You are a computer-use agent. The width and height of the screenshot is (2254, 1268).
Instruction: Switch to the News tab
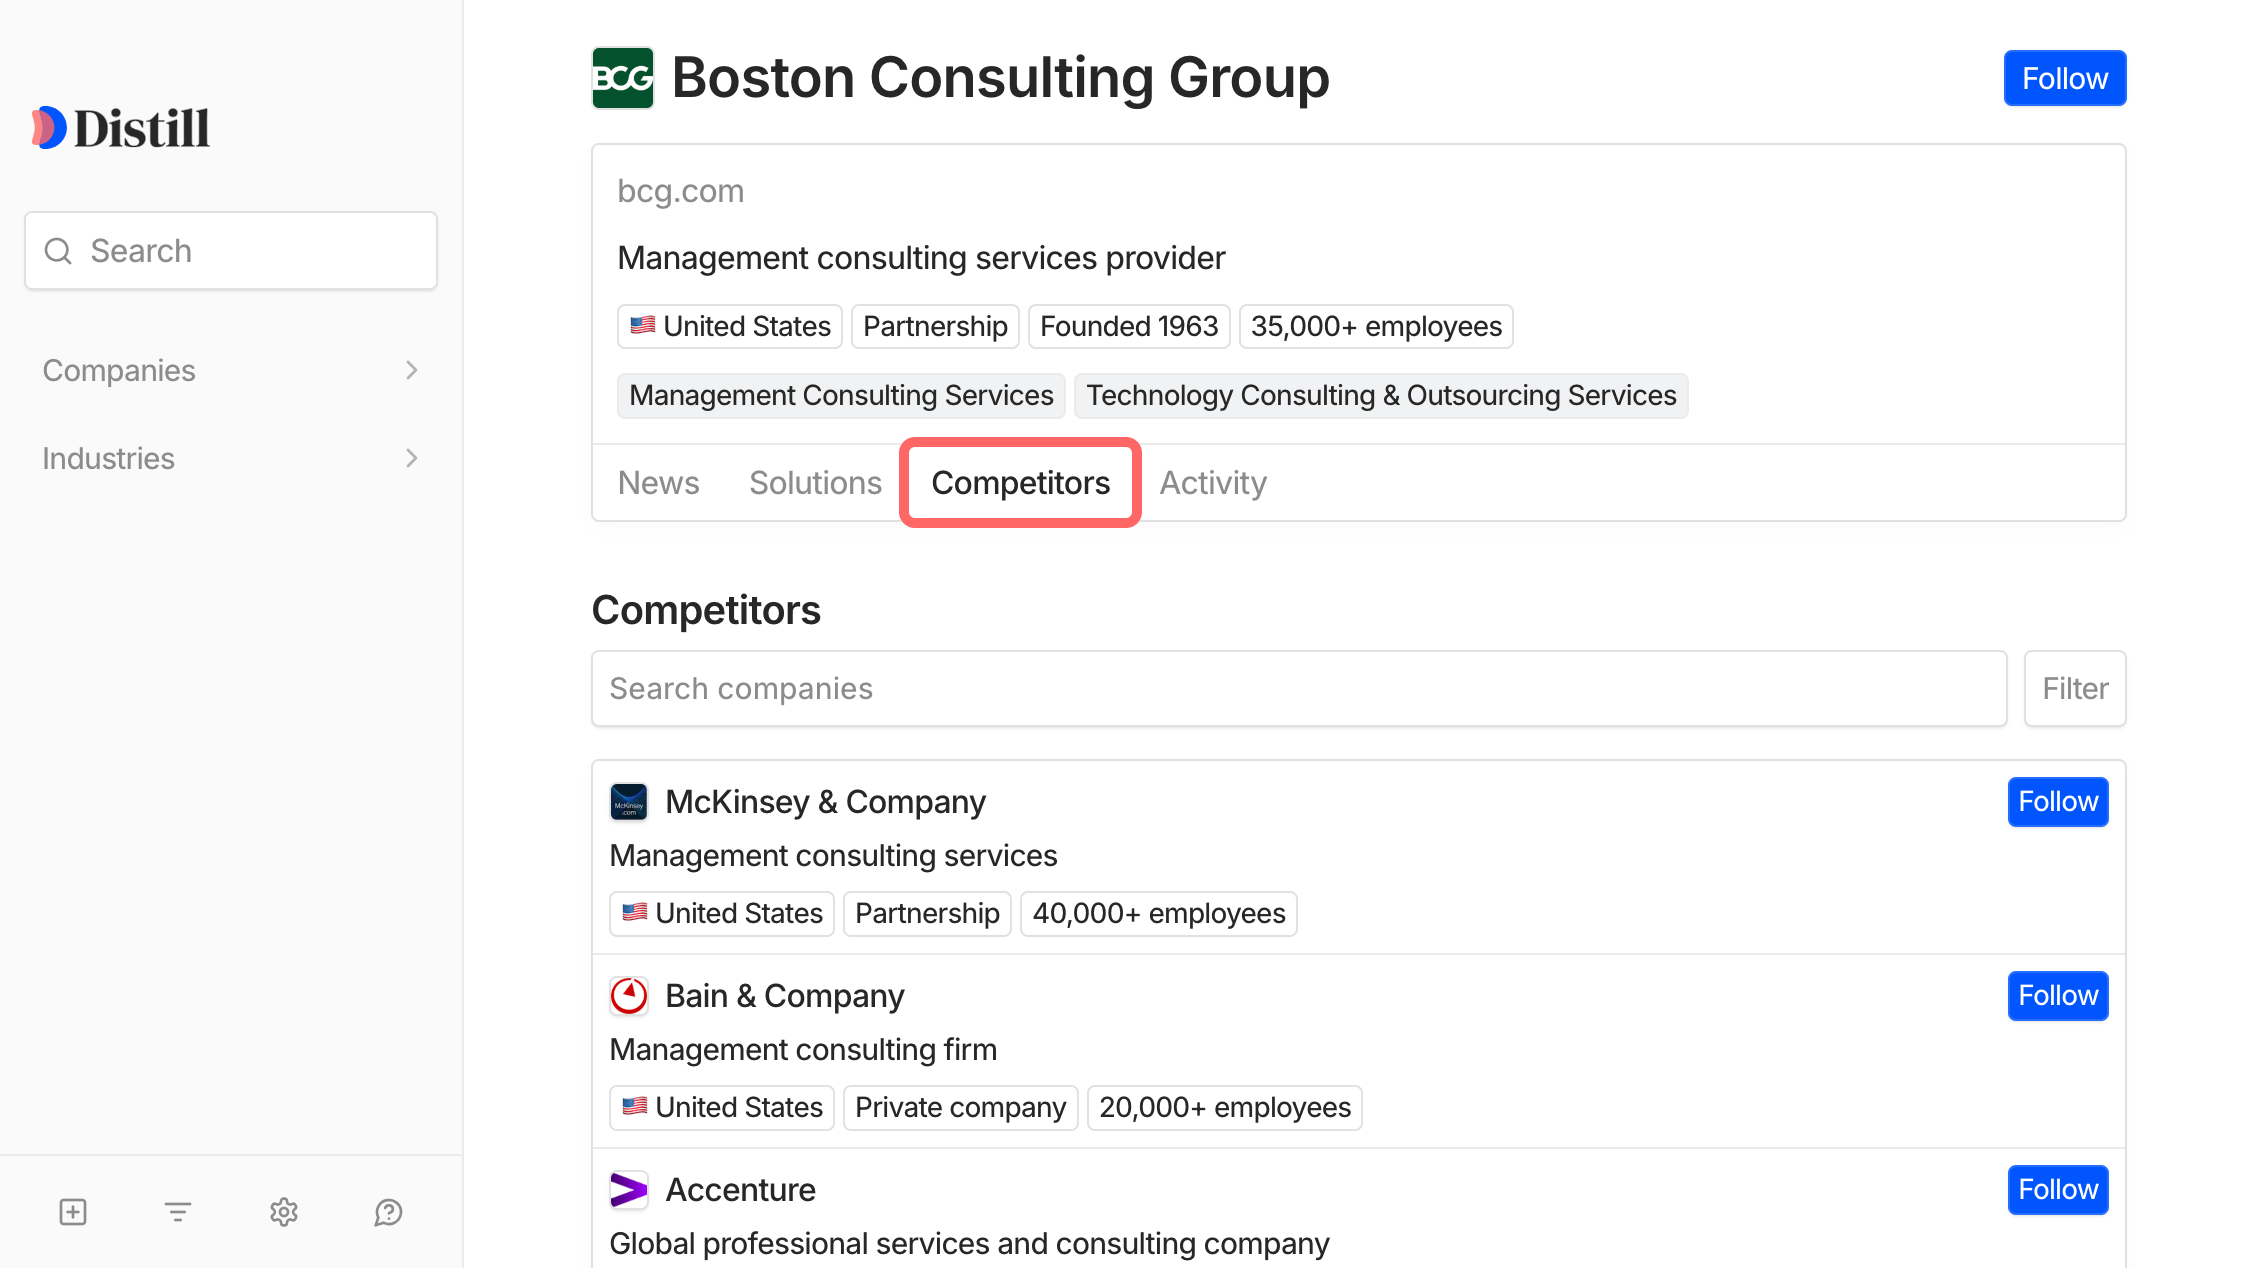point(658,483)
